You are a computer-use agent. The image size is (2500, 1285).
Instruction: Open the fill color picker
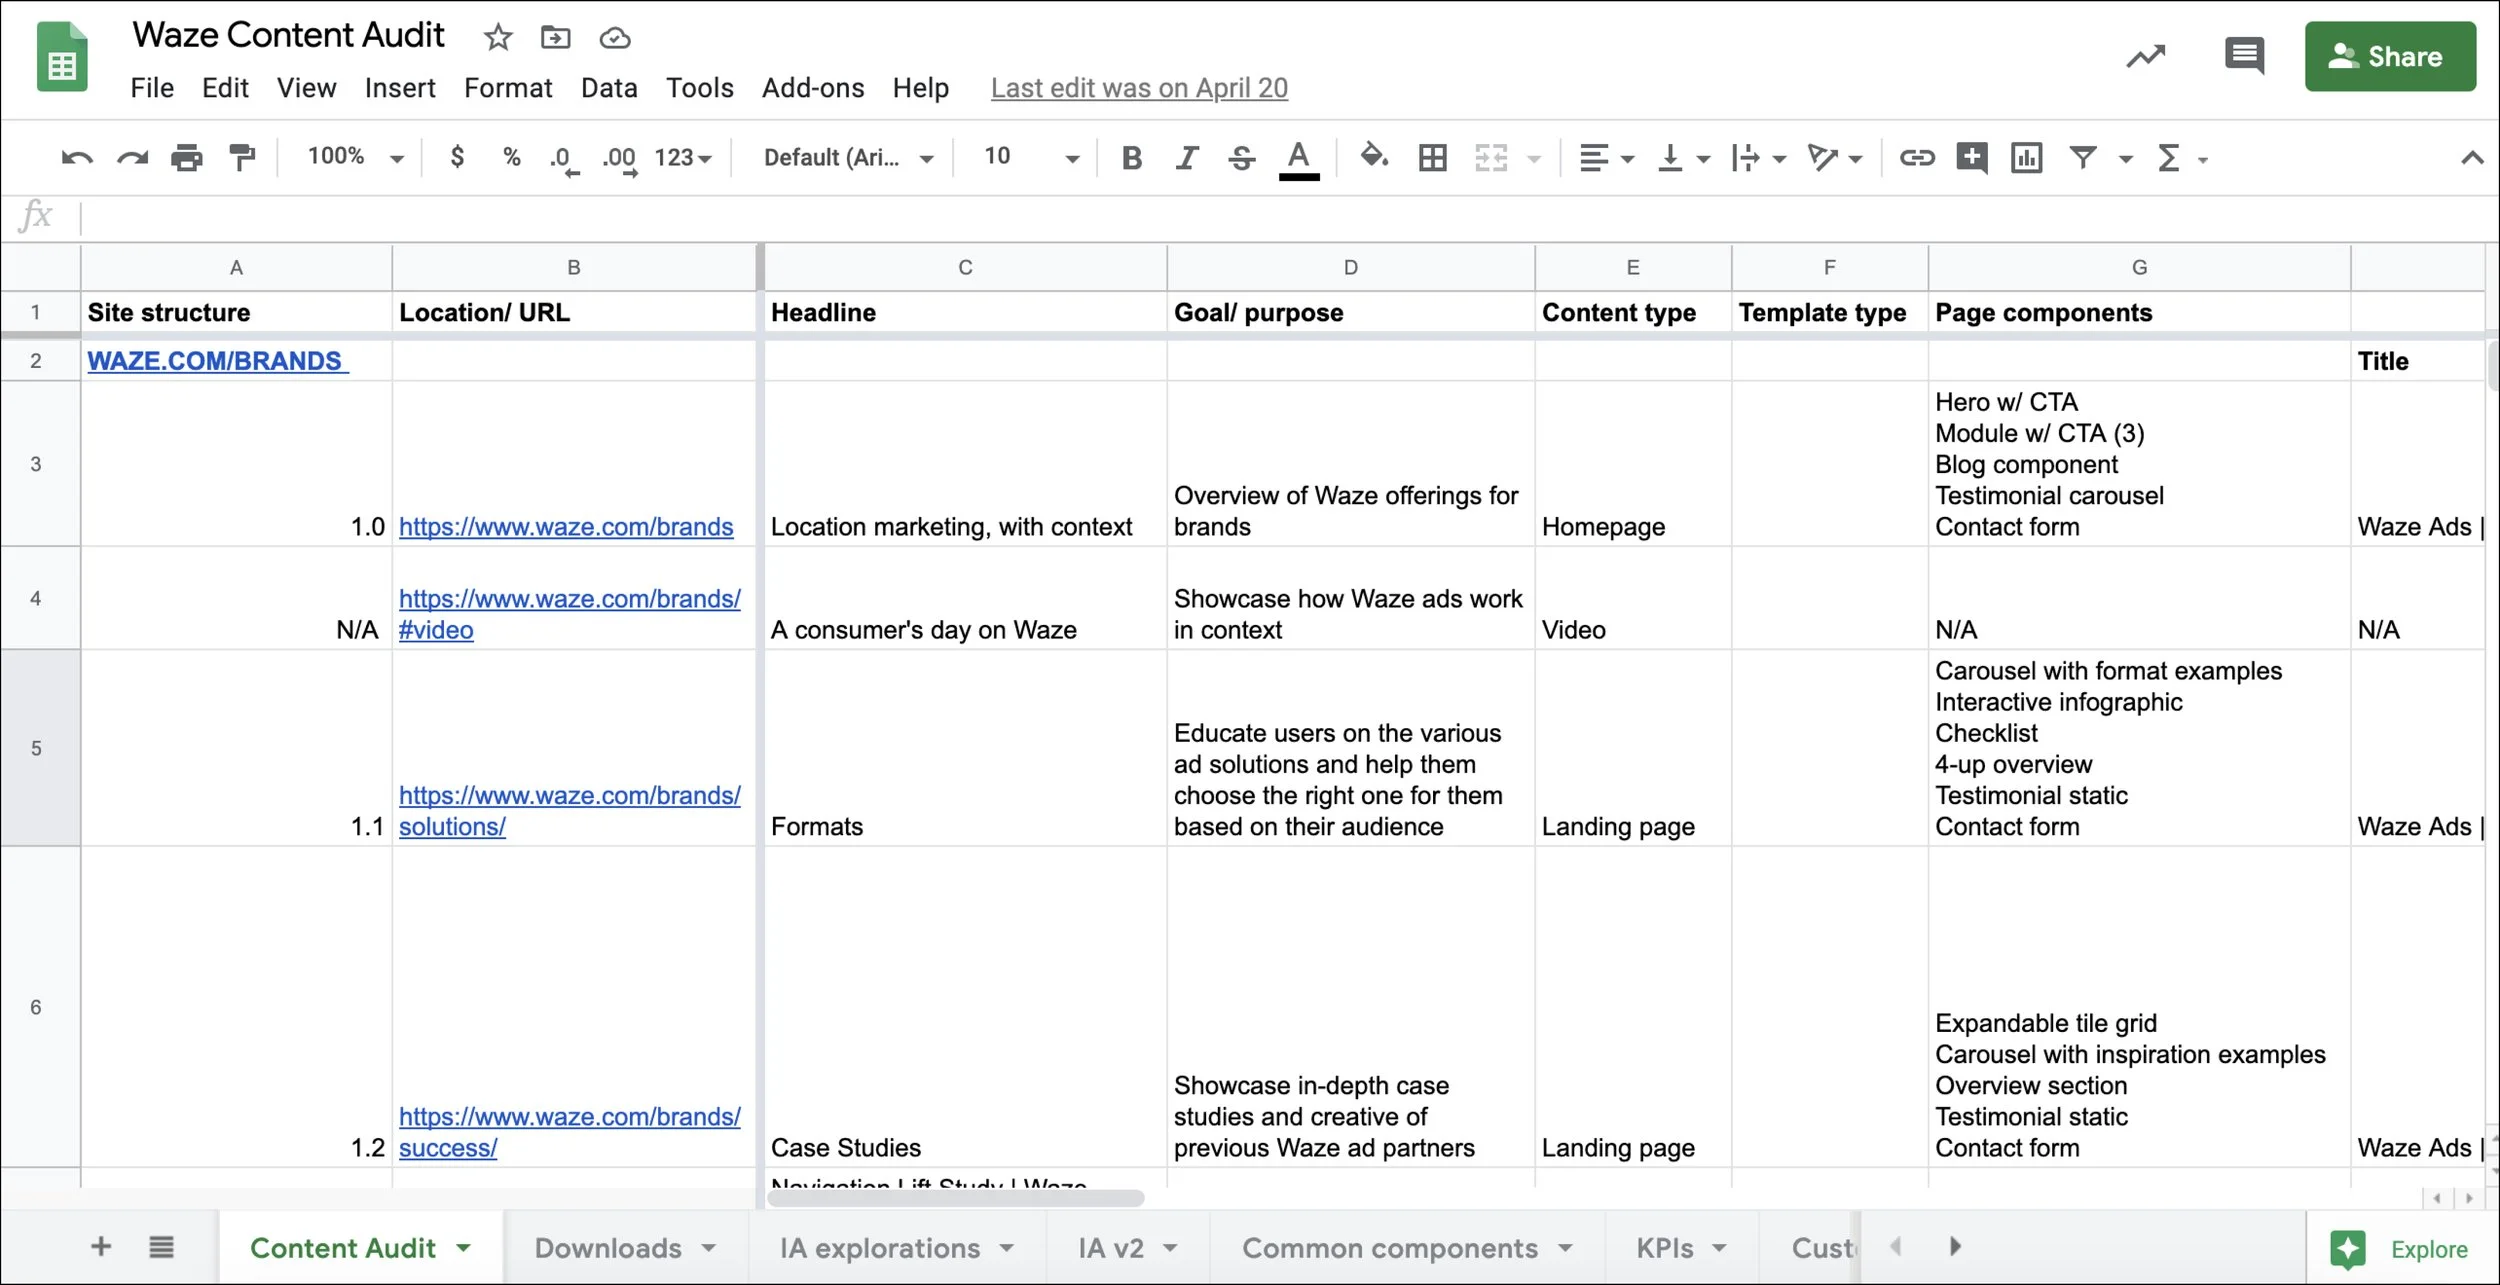(1374, 157)
